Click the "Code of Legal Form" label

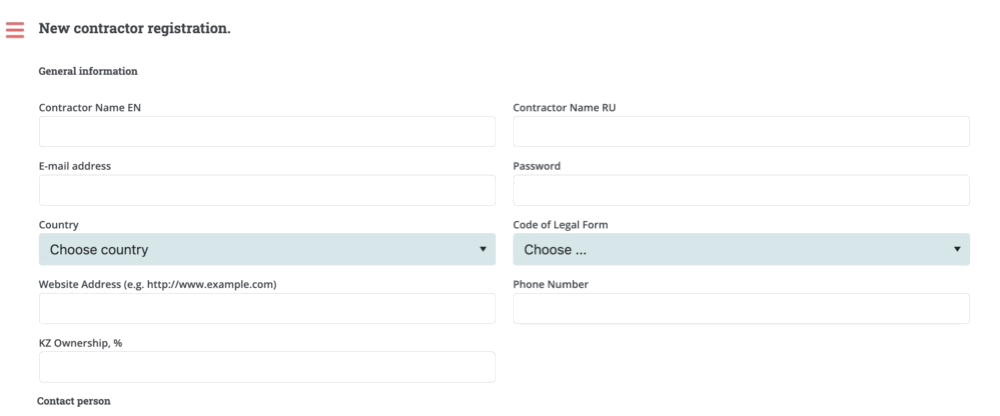(560, 225)
